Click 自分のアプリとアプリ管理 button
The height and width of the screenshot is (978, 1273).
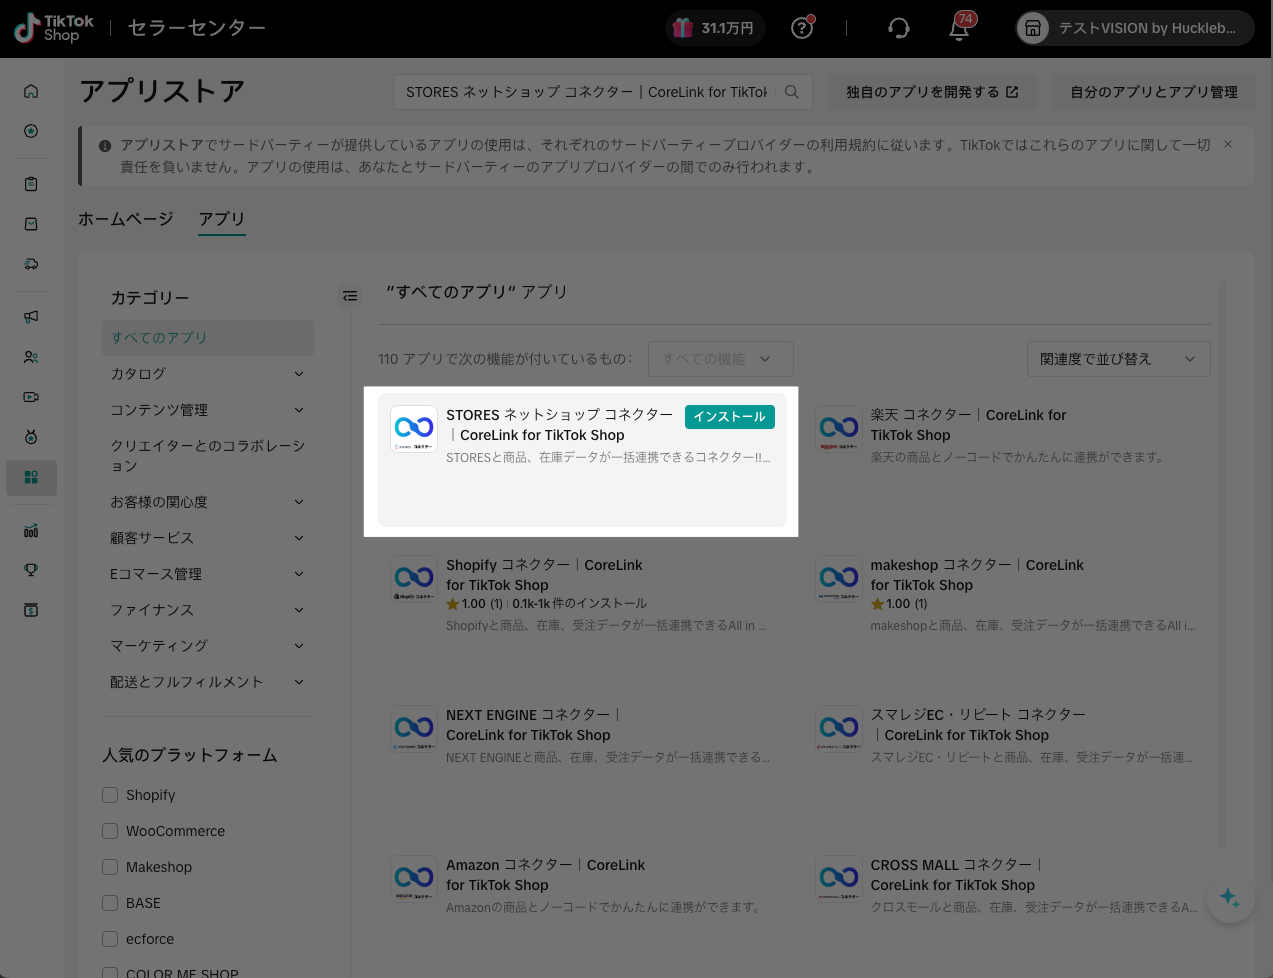click(1154, 92)
